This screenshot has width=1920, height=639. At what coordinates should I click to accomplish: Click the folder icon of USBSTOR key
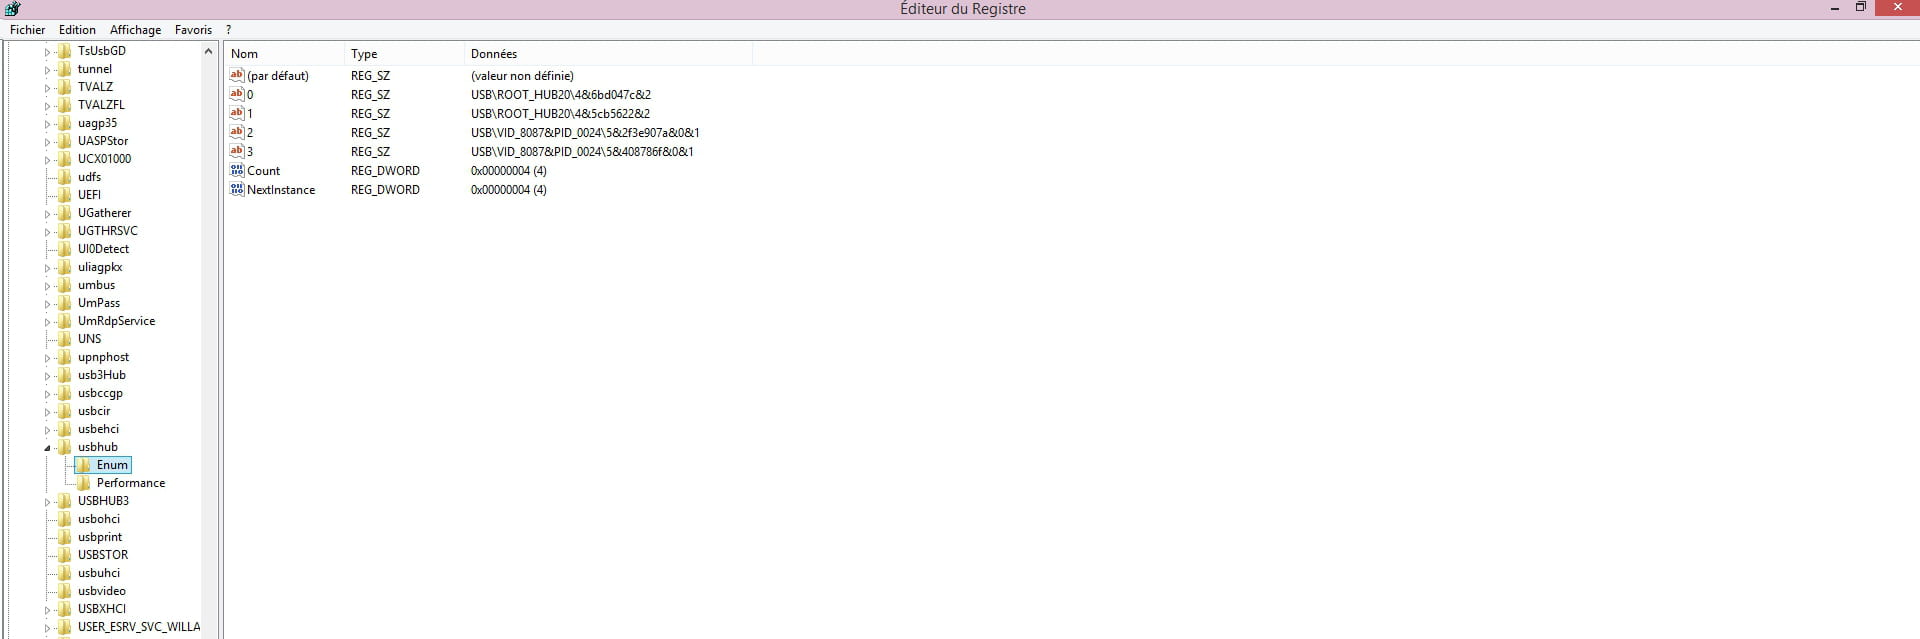64,555
